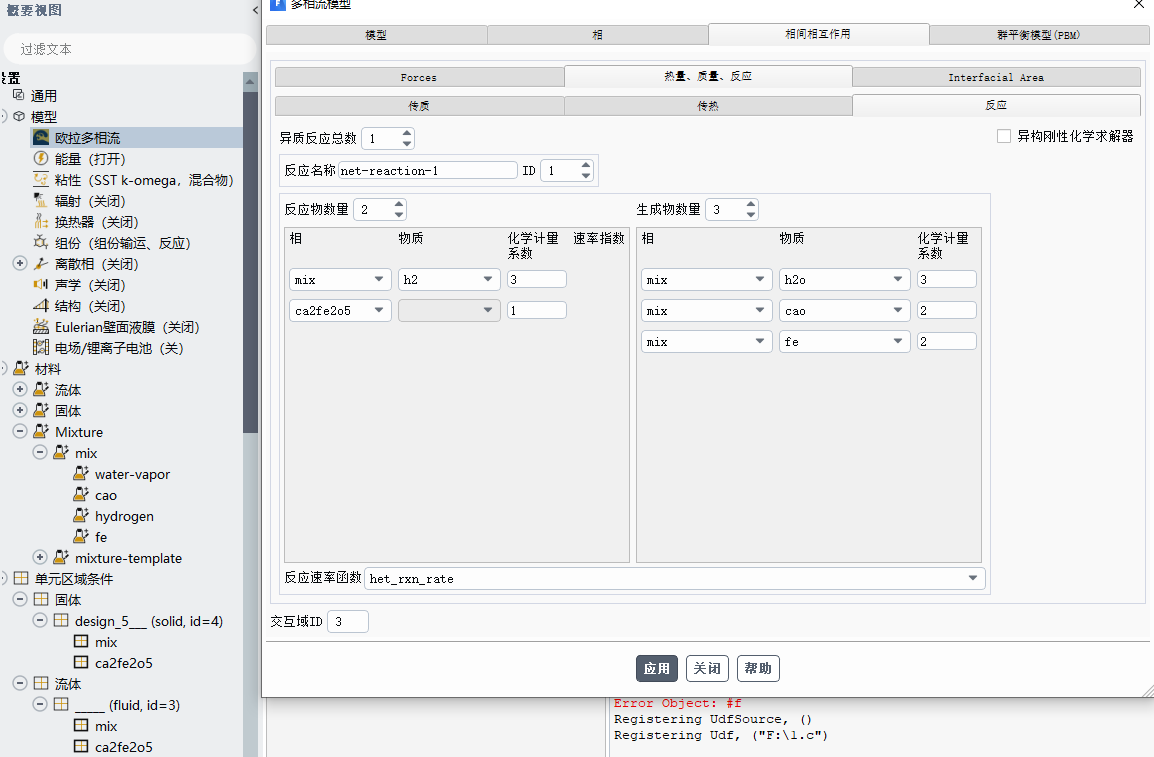The width and height of the screenshot is (1154, 757).
Task: Click the 能量 energy icon in tree
Action: pos(41,159)
